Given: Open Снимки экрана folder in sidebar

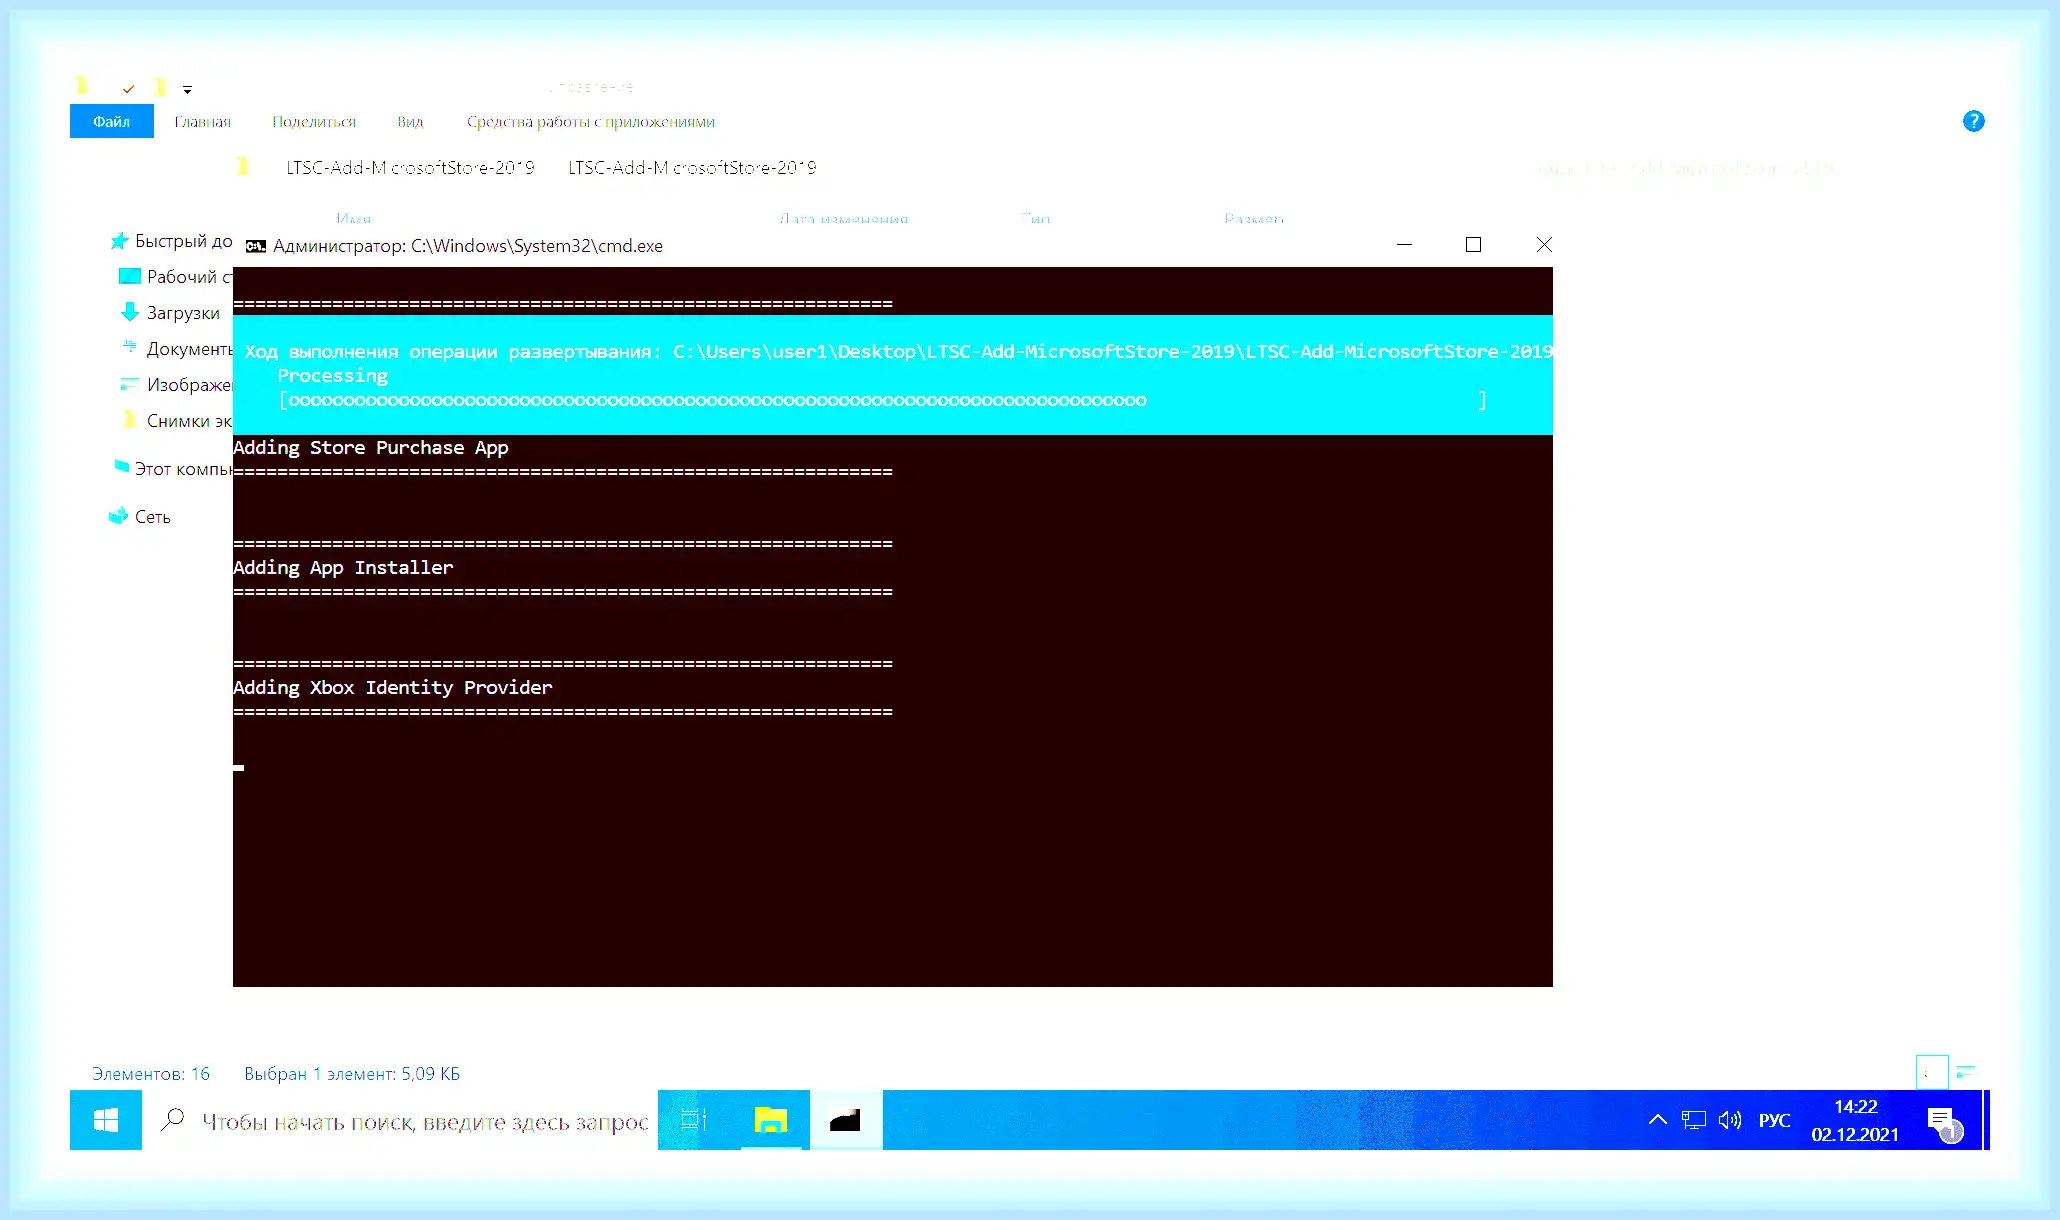Looking at the screenshot, I should (x=175, y=421).
